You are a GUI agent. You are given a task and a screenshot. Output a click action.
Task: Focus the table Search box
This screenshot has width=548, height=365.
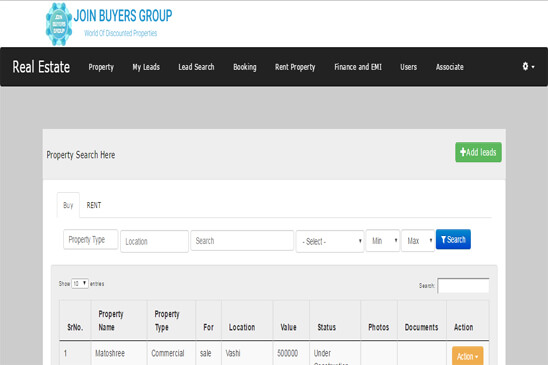[463, 286]
